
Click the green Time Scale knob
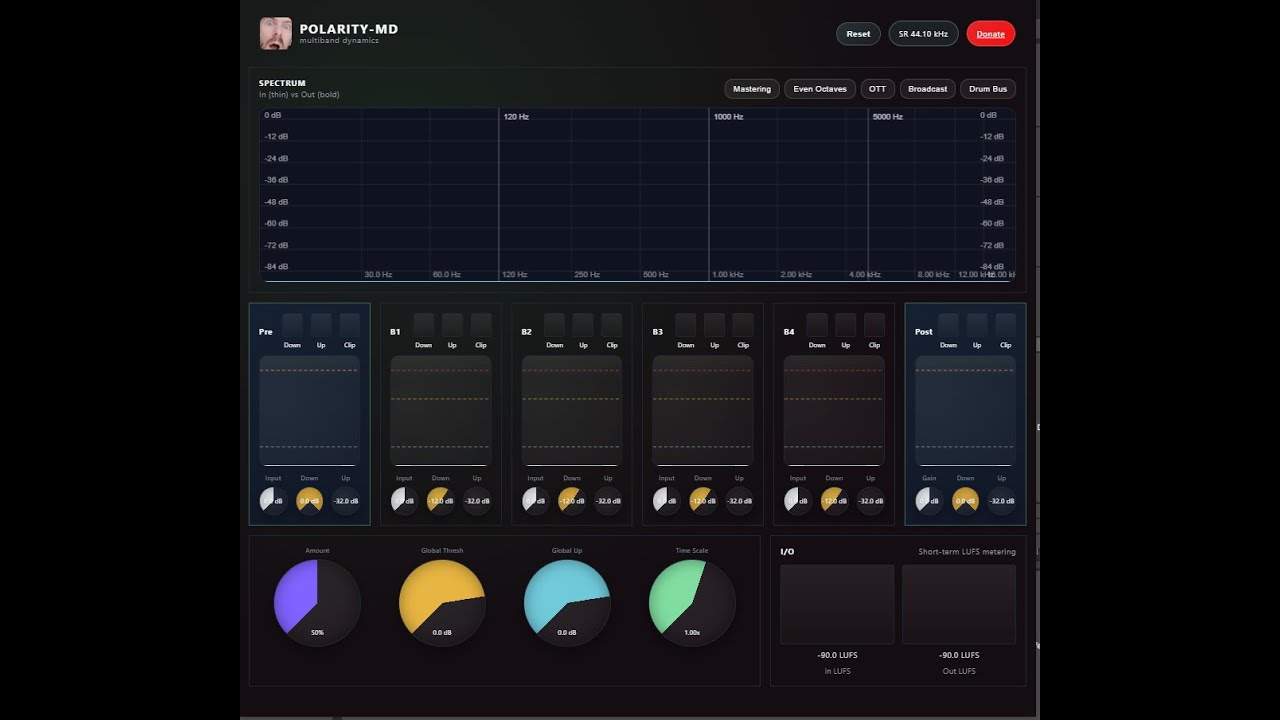(692, 603)
